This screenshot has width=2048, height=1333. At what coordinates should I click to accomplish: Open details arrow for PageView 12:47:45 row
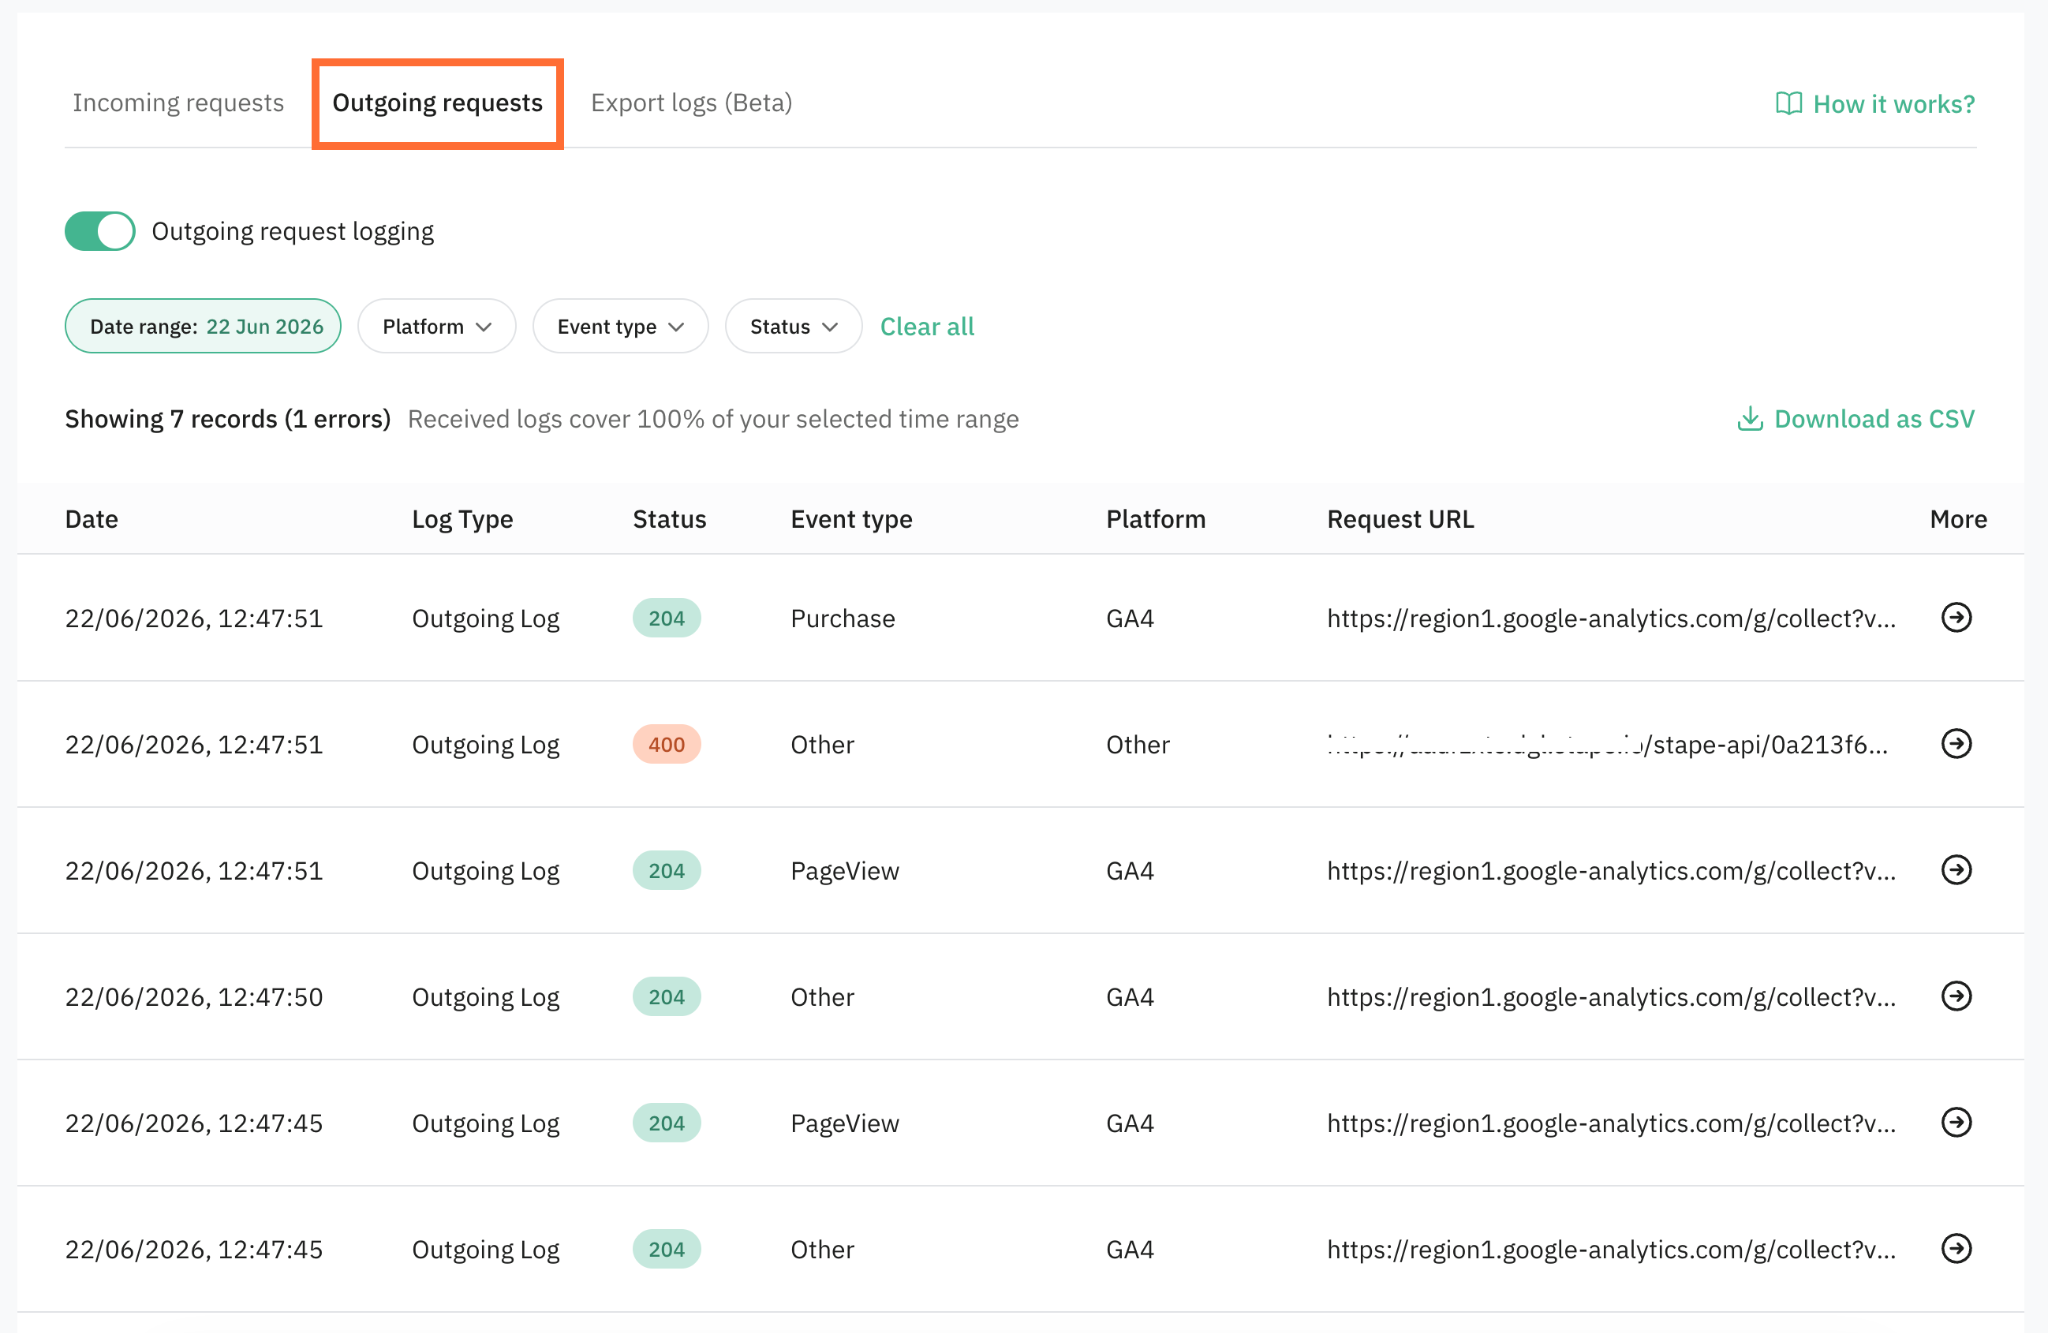coord(1956,1122)
